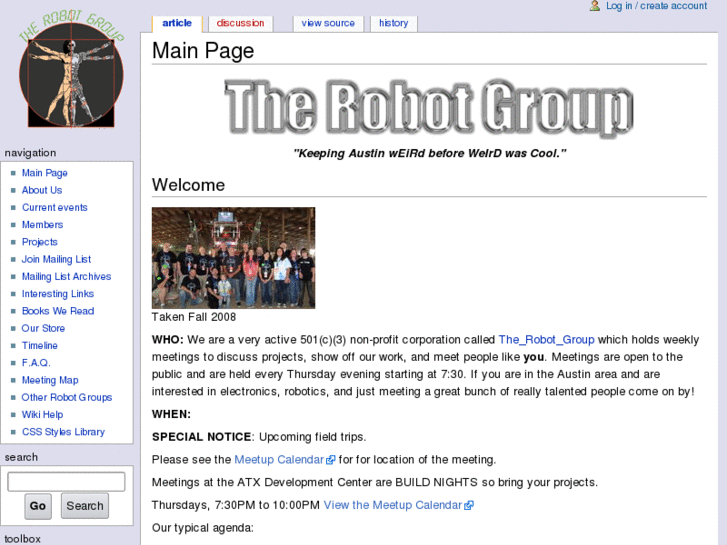Open Books We Read link
Viewport: 727px width, 545px height.
(x=58, y=311)
